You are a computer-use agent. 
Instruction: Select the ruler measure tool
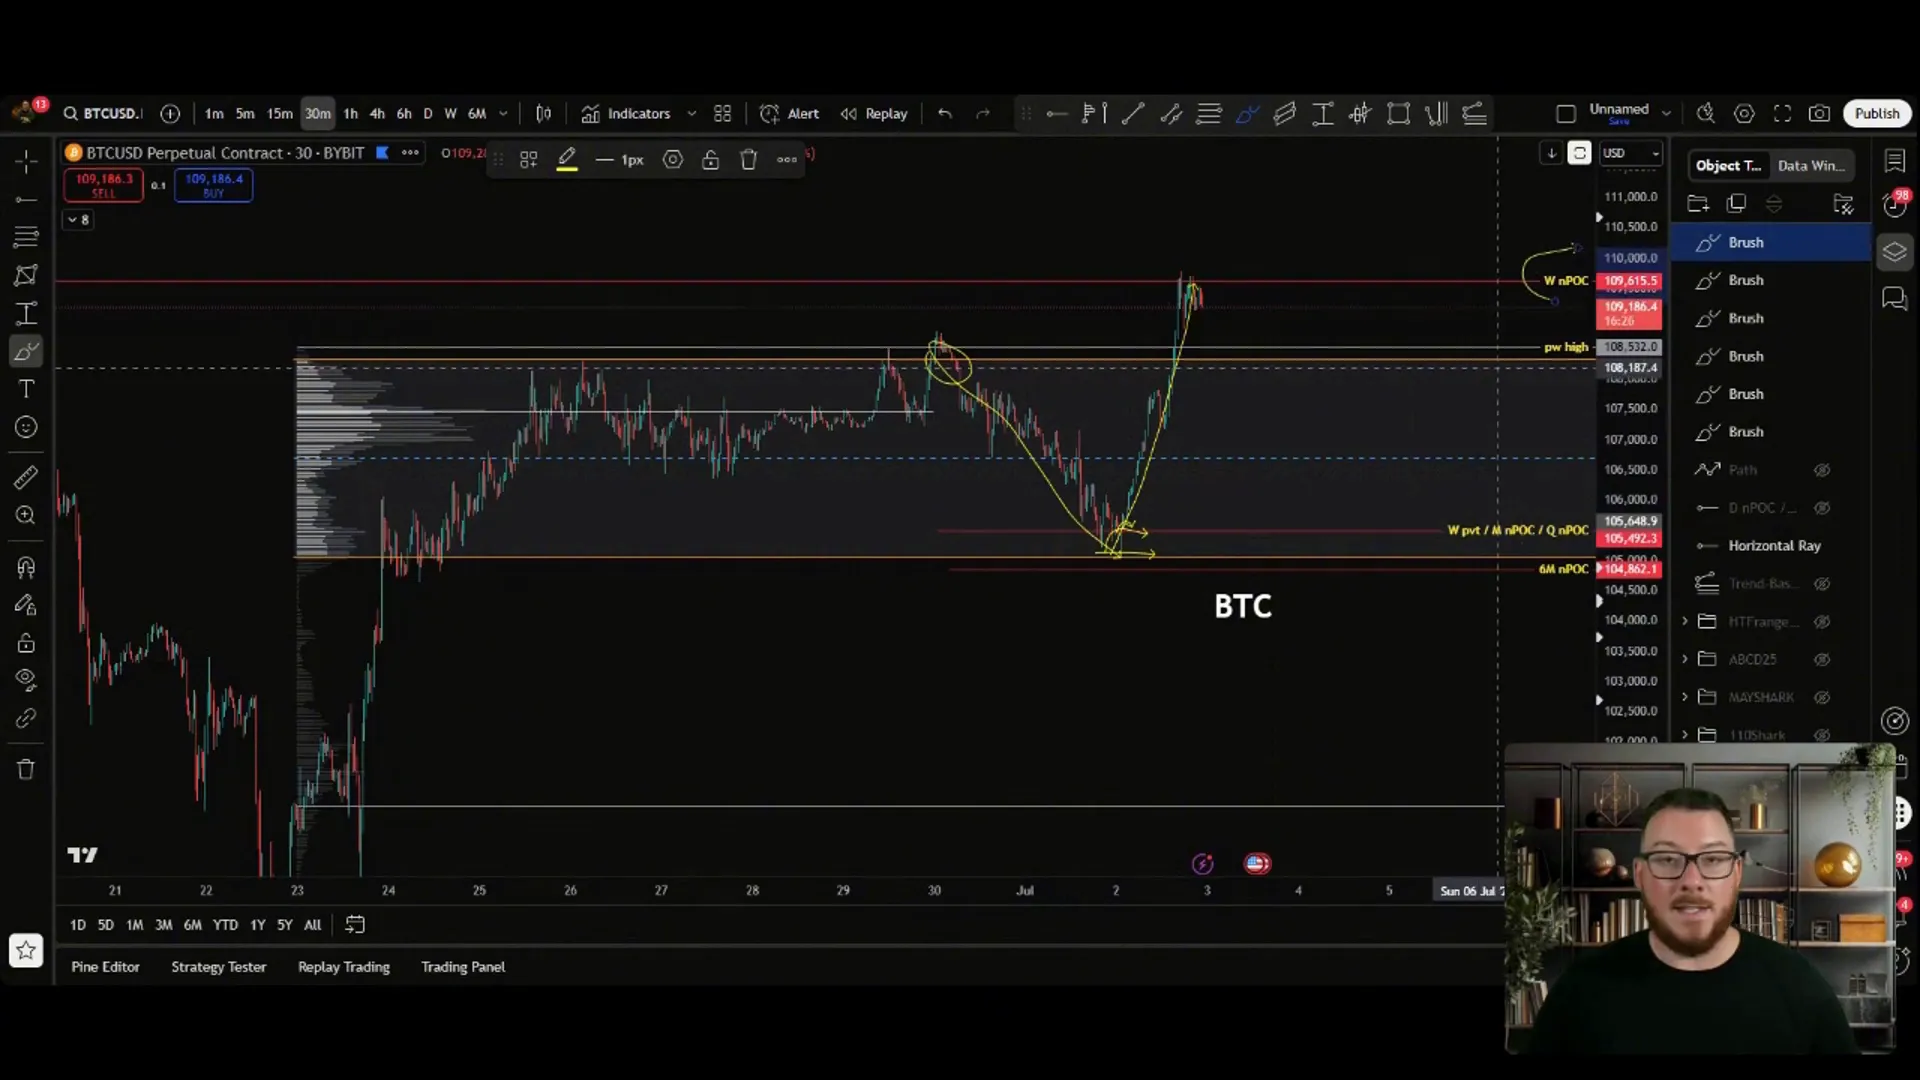[26, 478]
